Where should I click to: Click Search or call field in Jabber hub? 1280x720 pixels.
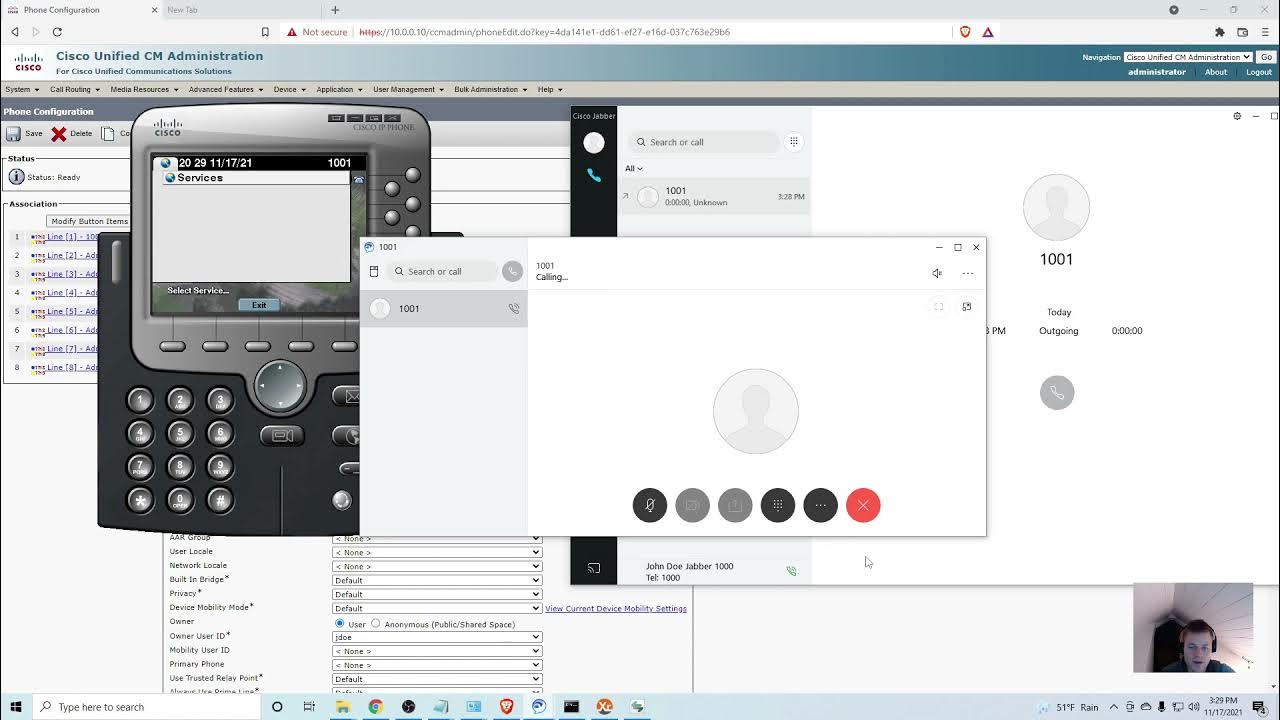(x=704, y=142)
